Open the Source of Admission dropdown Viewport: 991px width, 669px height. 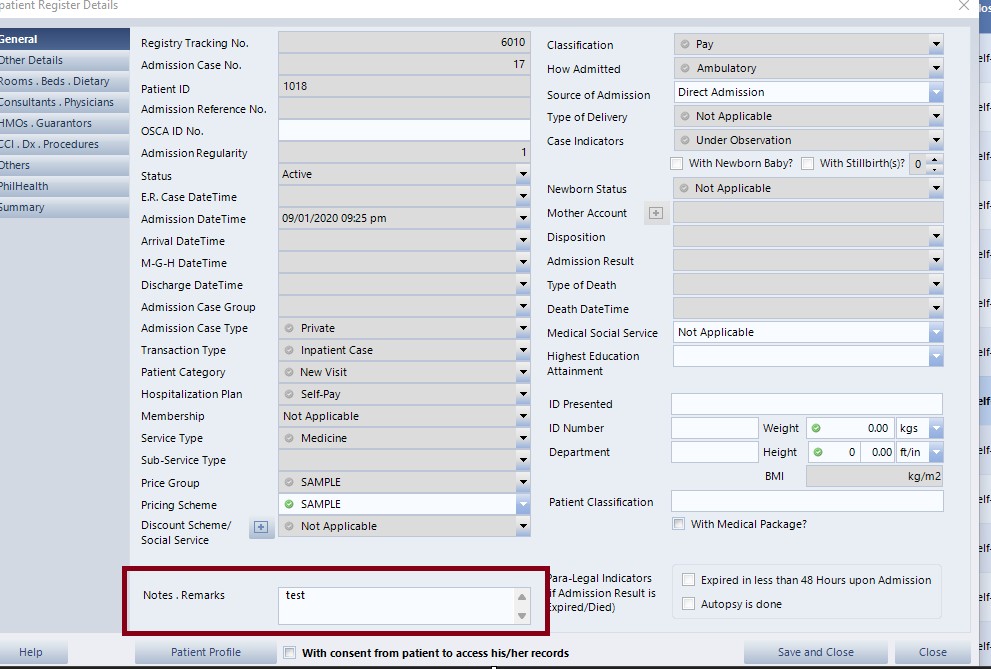pyautogui.click(x=936, y=92)
